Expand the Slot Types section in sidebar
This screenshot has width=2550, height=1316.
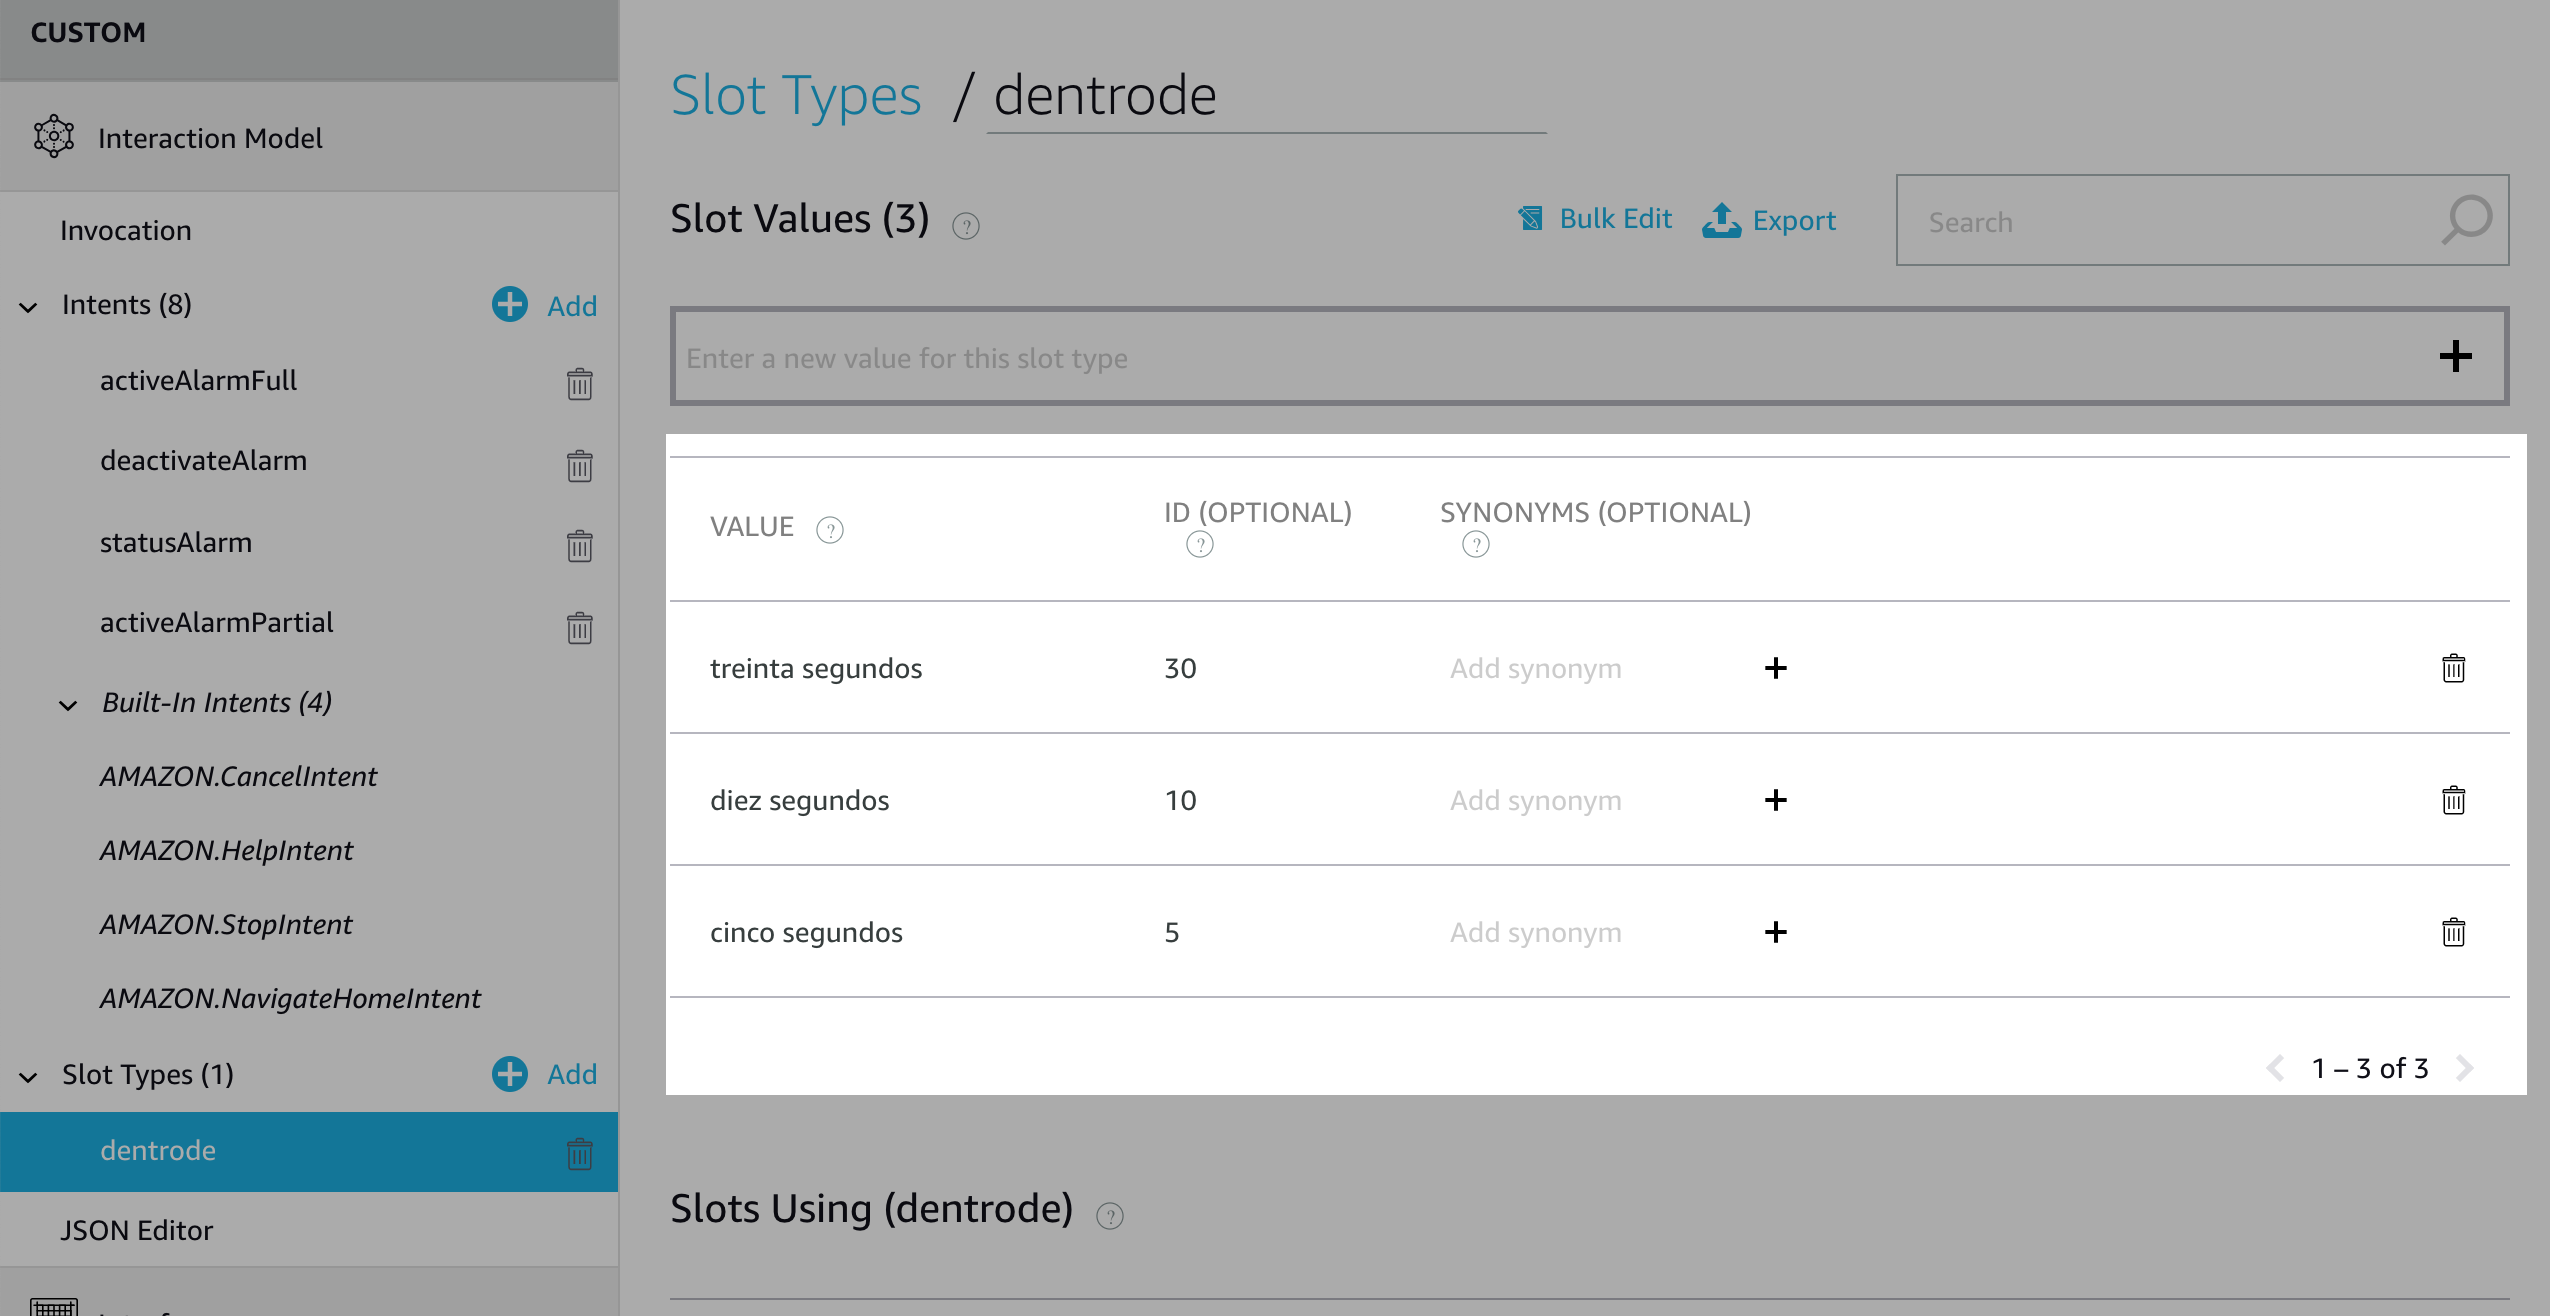coord(30,1073)
